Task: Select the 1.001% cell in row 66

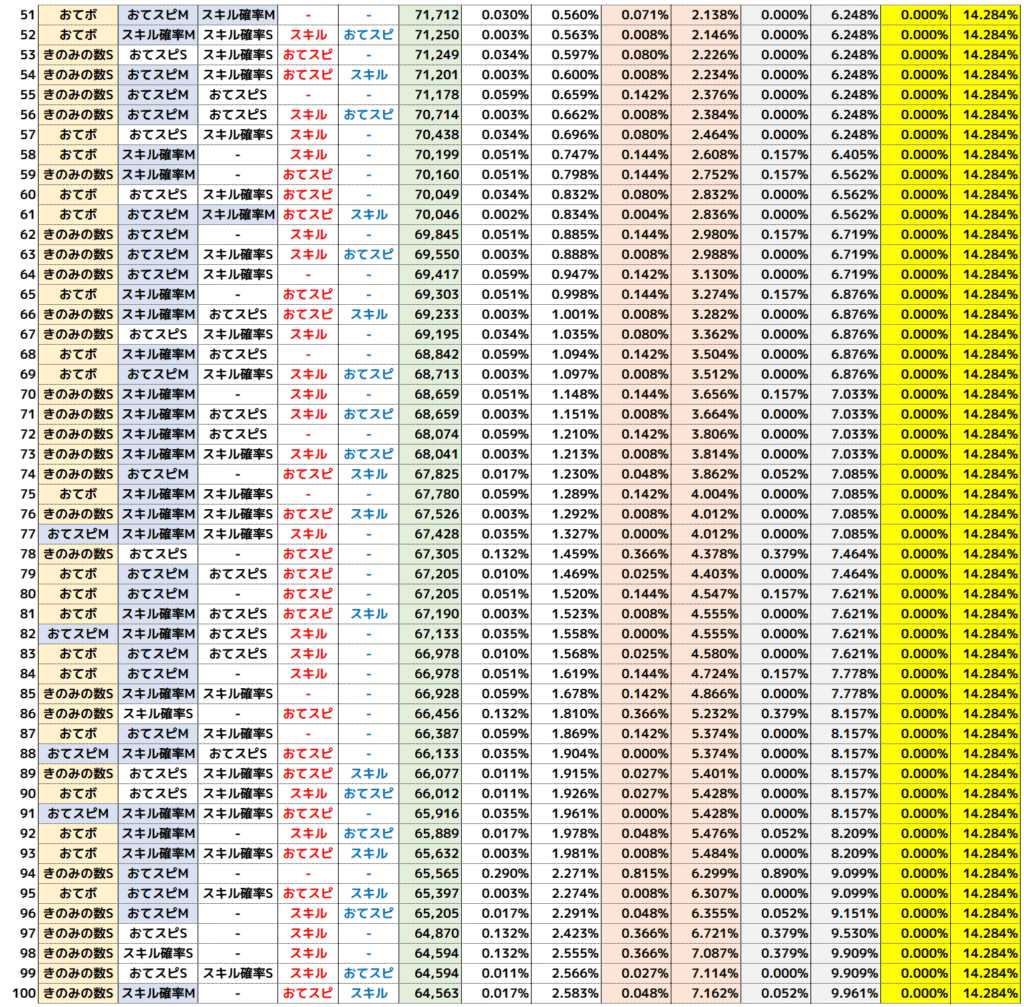Action: pyautogui.click(x=566, y=315)
